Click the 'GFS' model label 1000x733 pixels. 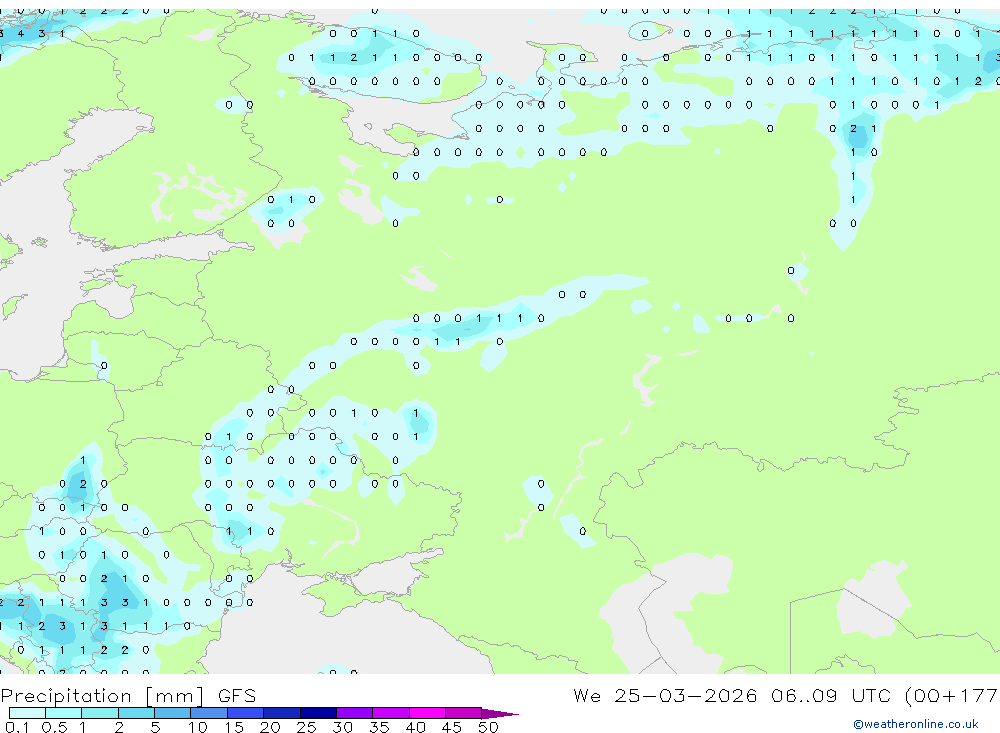point(237,695)
